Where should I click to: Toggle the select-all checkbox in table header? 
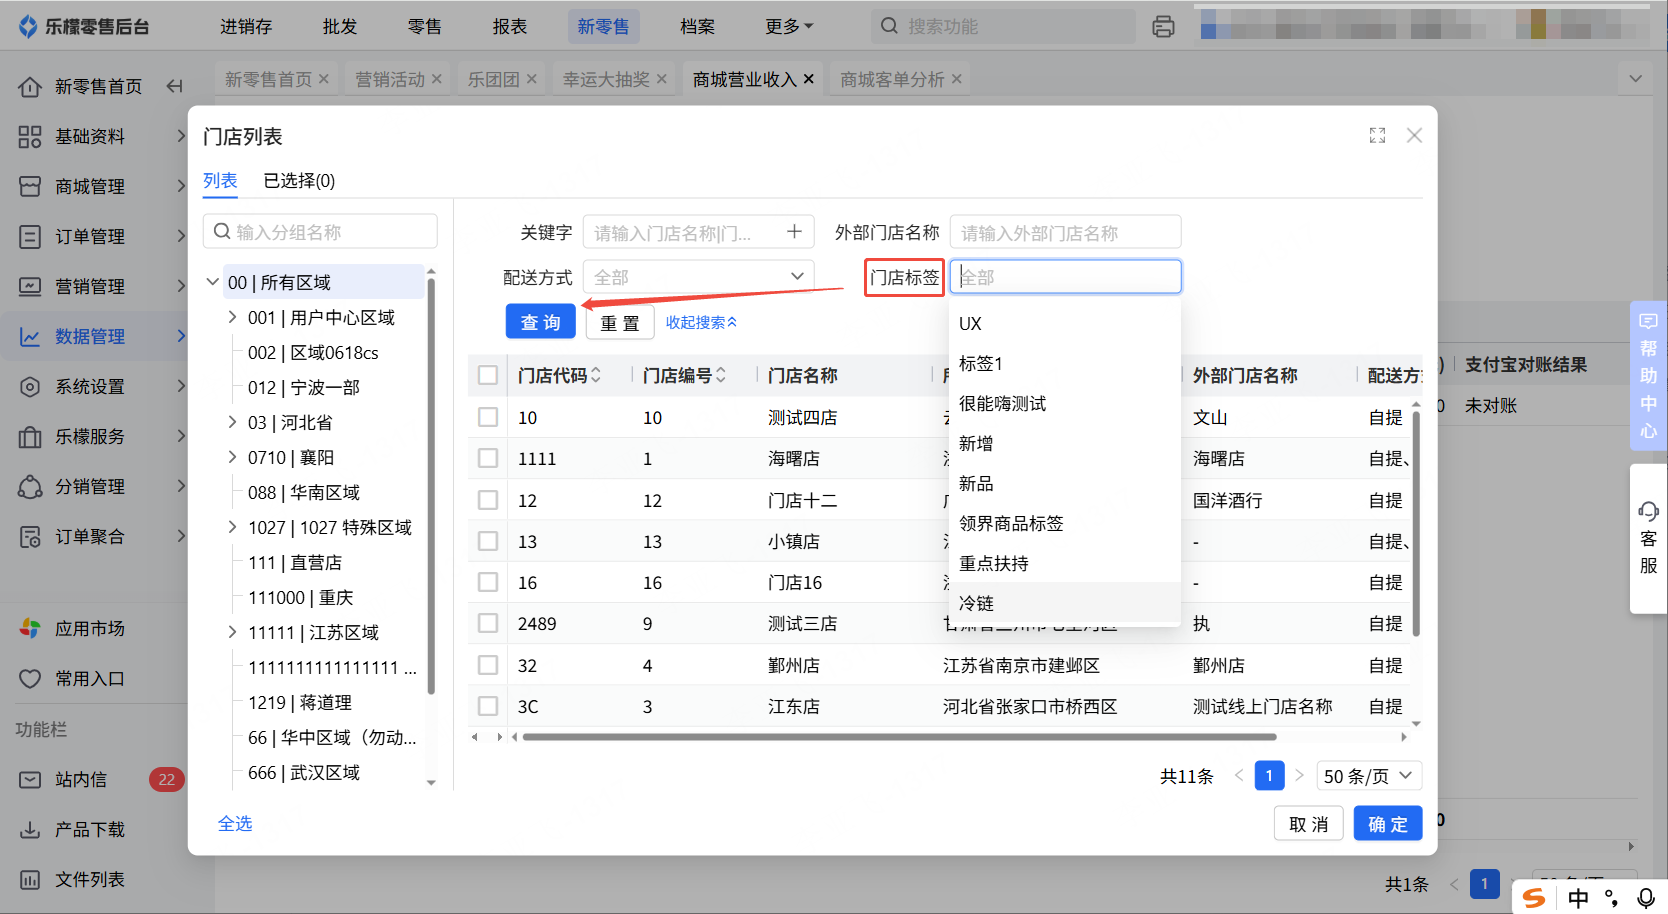coord(488,375)
